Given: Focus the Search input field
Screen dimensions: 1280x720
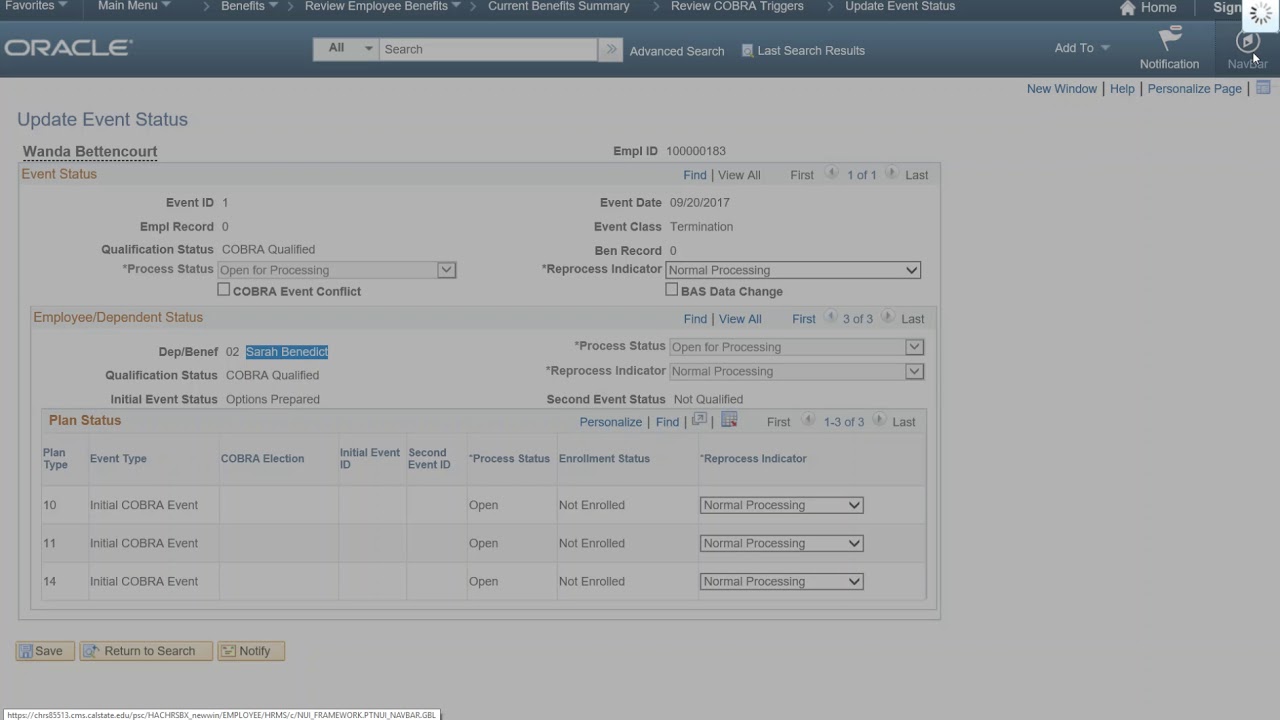Looking at the screenshot, I should [x=488, y=49].
